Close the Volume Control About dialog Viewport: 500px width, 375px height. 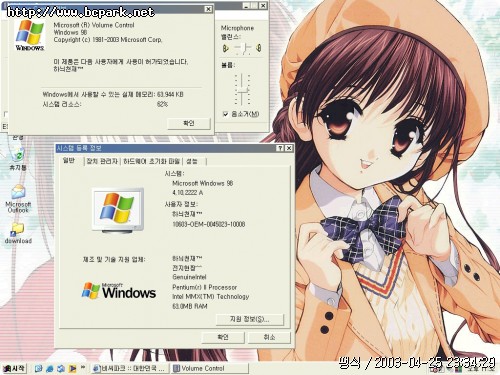pyautogui.click(x=208, y=9)
